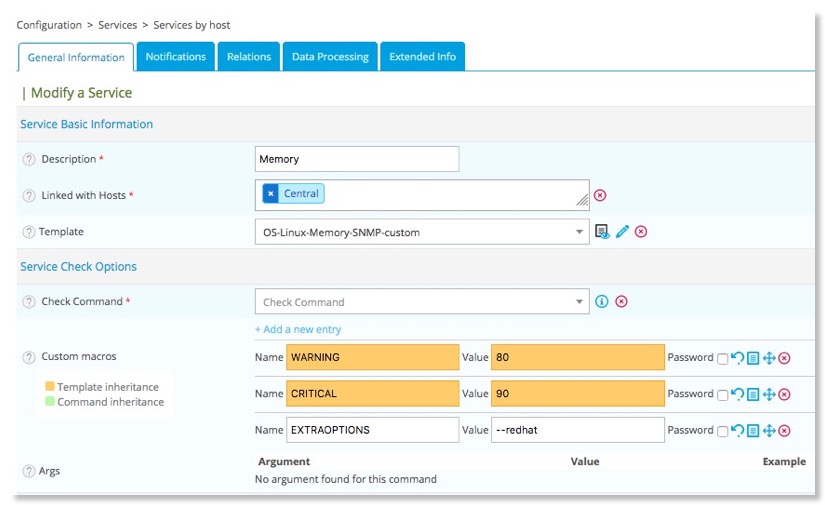Reset the WARNING macro to default value

[x=737, y=358]
